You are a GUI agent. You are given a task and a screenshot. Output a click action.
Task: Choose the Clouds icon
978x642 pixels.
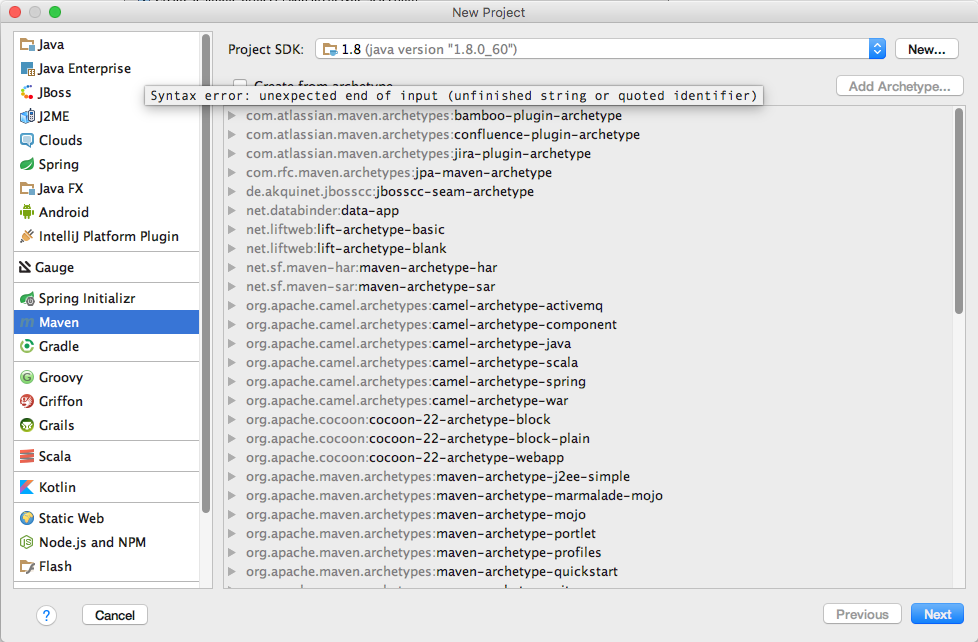[27, 140]
